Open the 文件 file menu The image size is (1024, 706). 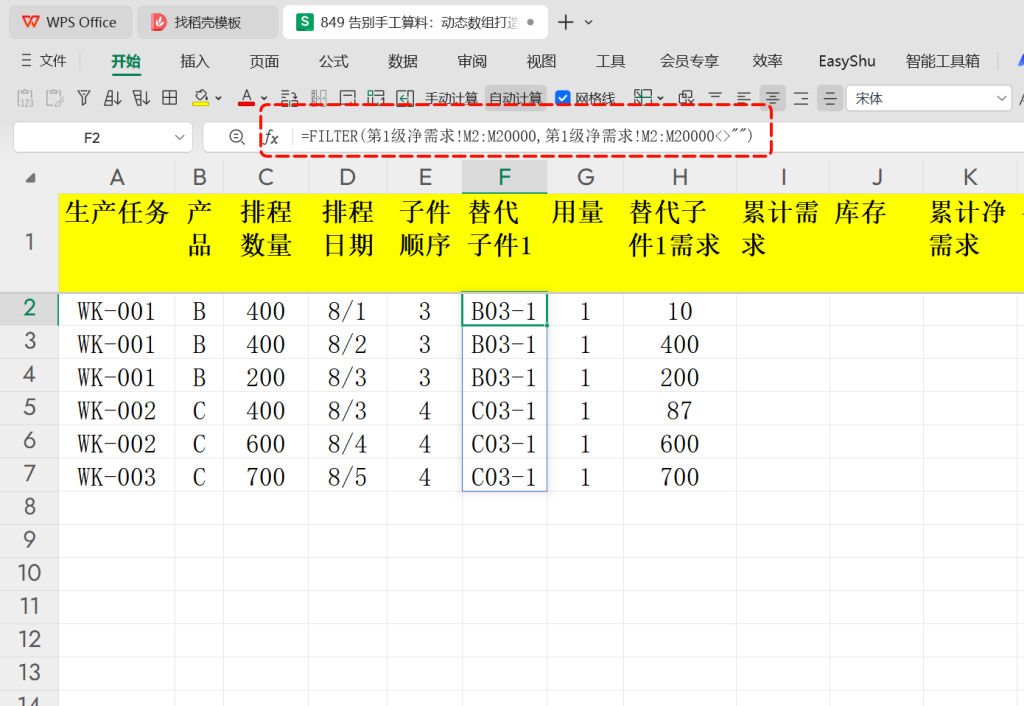(x=44, y=61)
